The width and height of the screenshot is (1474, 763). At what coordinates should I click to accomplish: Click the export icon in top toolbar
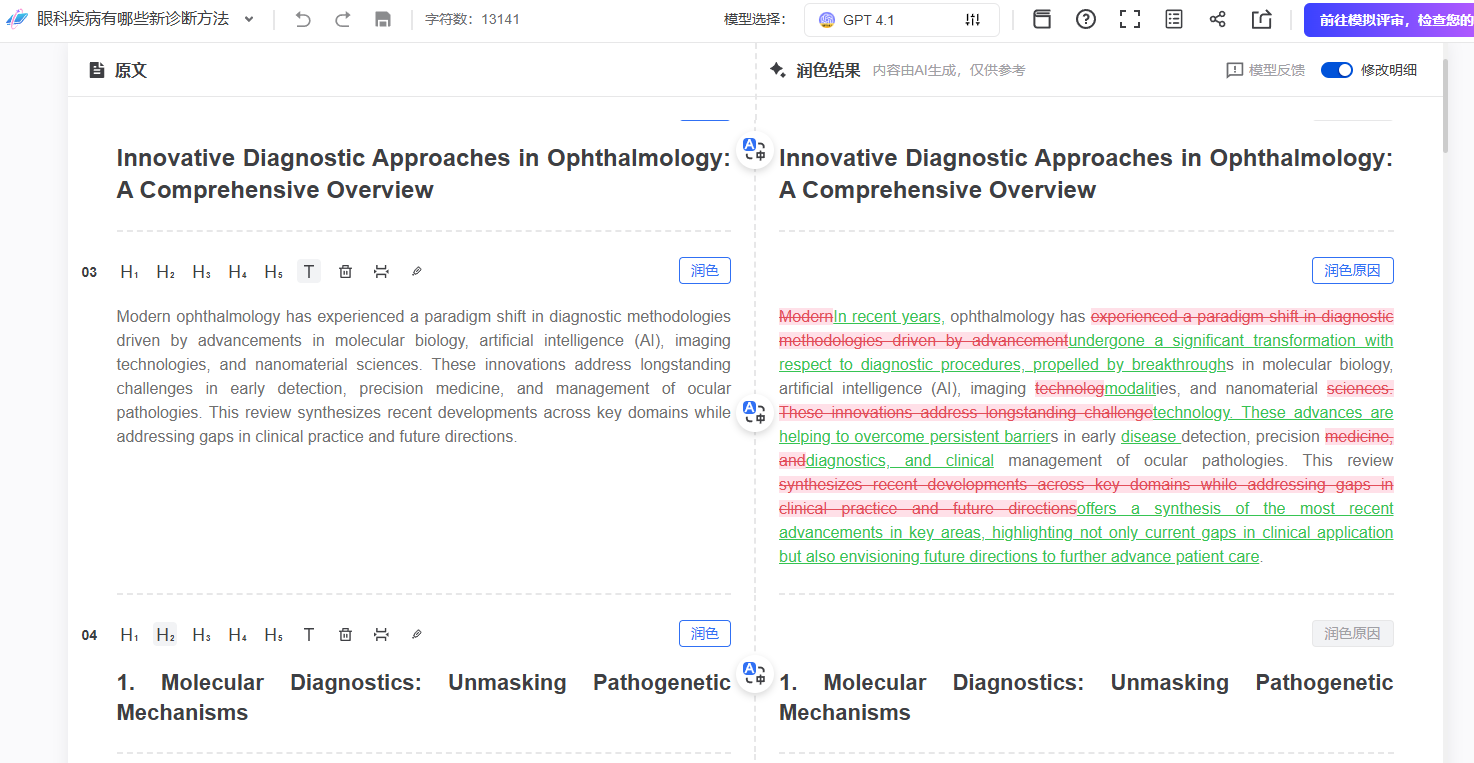coord(1261,19)
